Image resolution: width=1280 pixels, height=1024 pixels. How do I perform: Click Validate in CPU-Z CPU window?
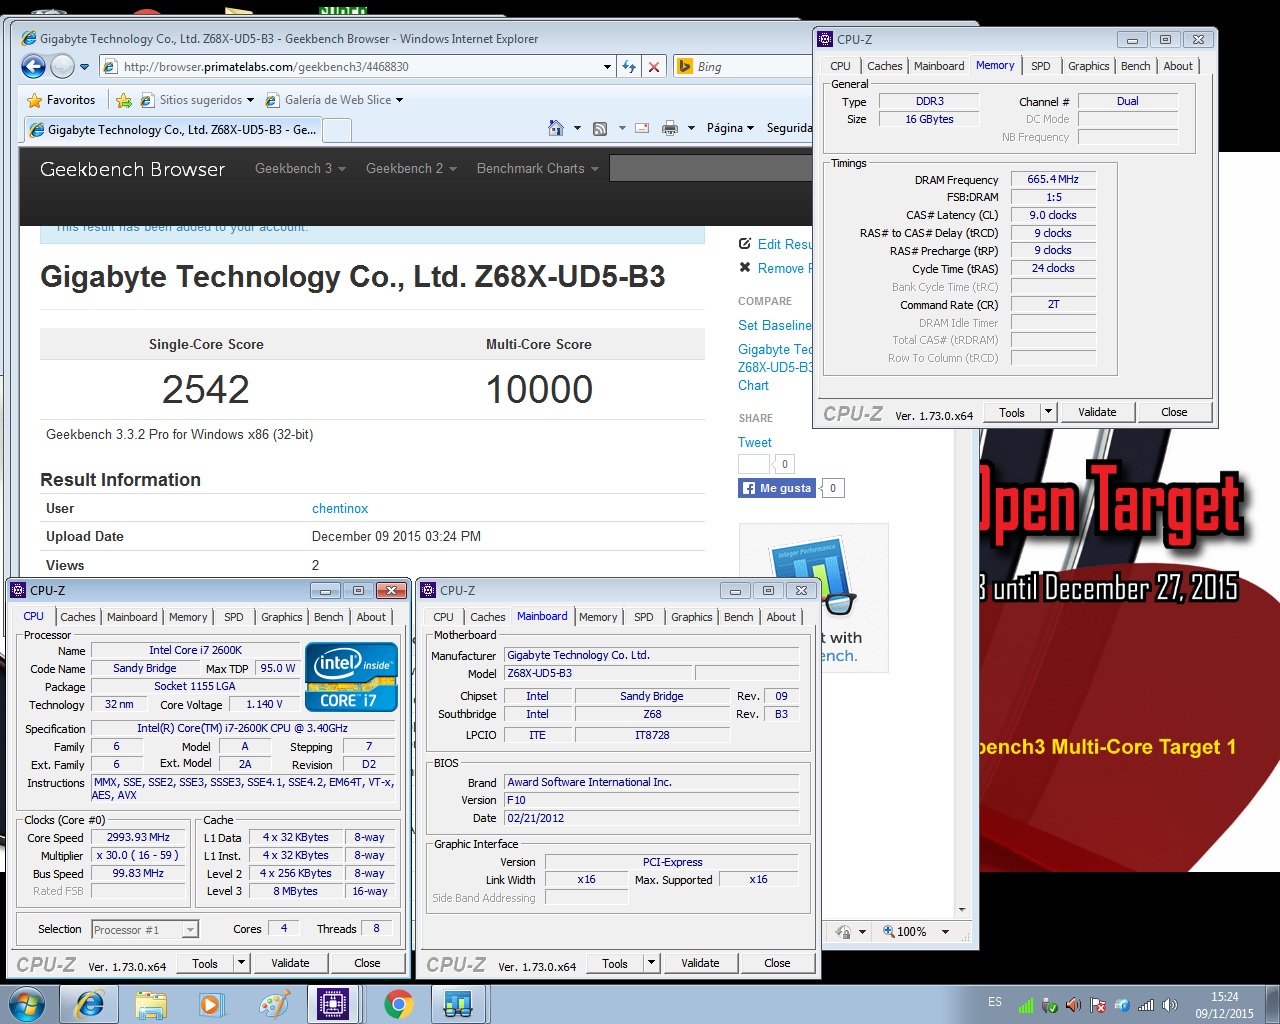[290, 963]
